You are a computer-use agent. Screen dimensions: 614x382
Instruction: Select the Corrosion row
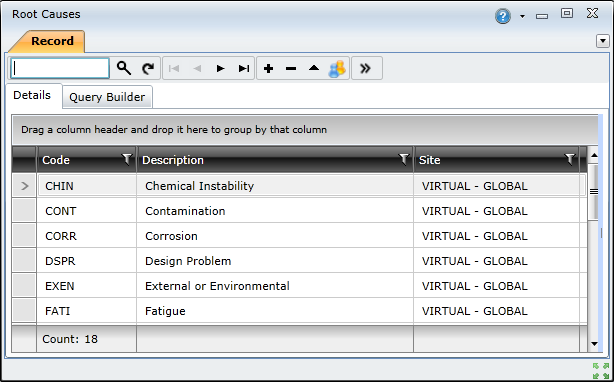[x=300, y=236]
